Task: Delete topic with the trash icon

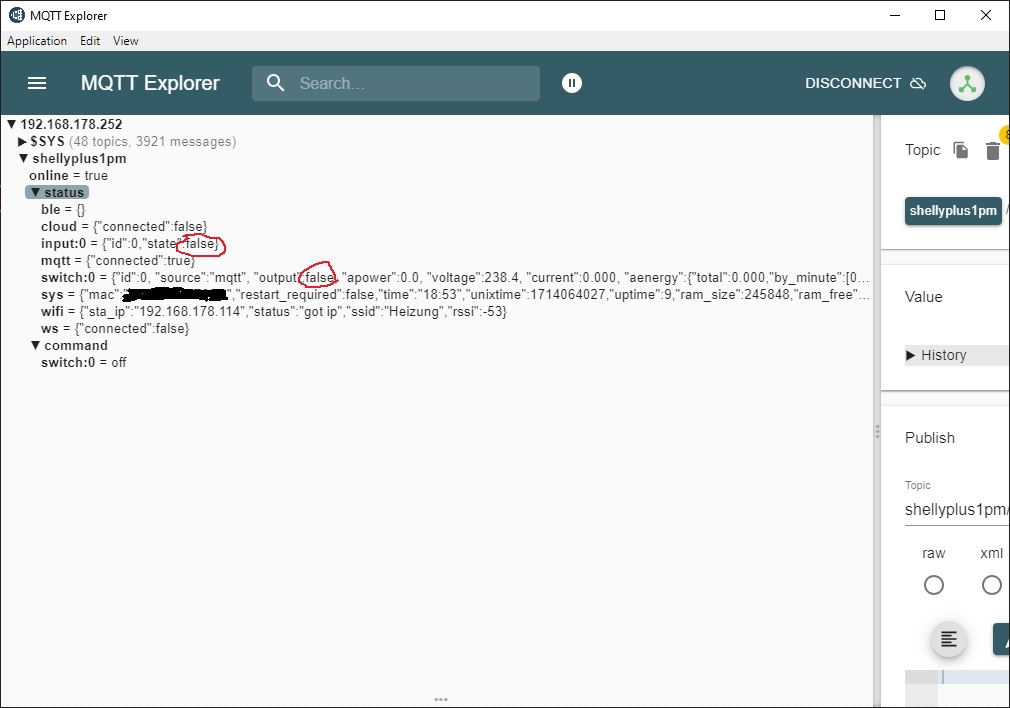Action: [x=992, y=151]
